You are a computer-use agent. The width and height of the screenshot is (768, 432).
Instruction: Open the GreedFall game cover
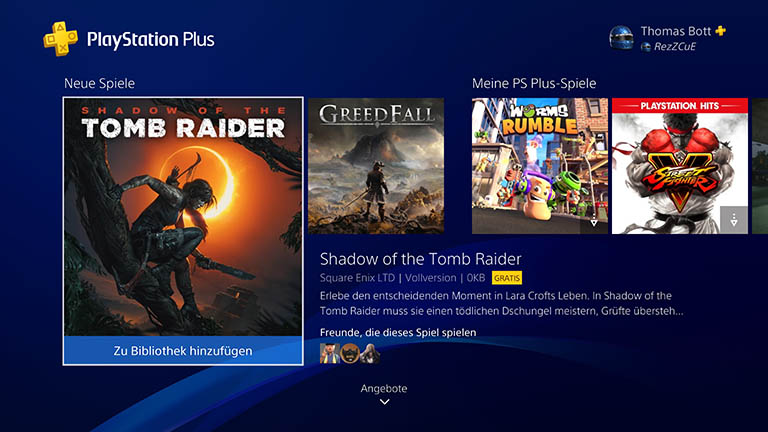(376, 166)
